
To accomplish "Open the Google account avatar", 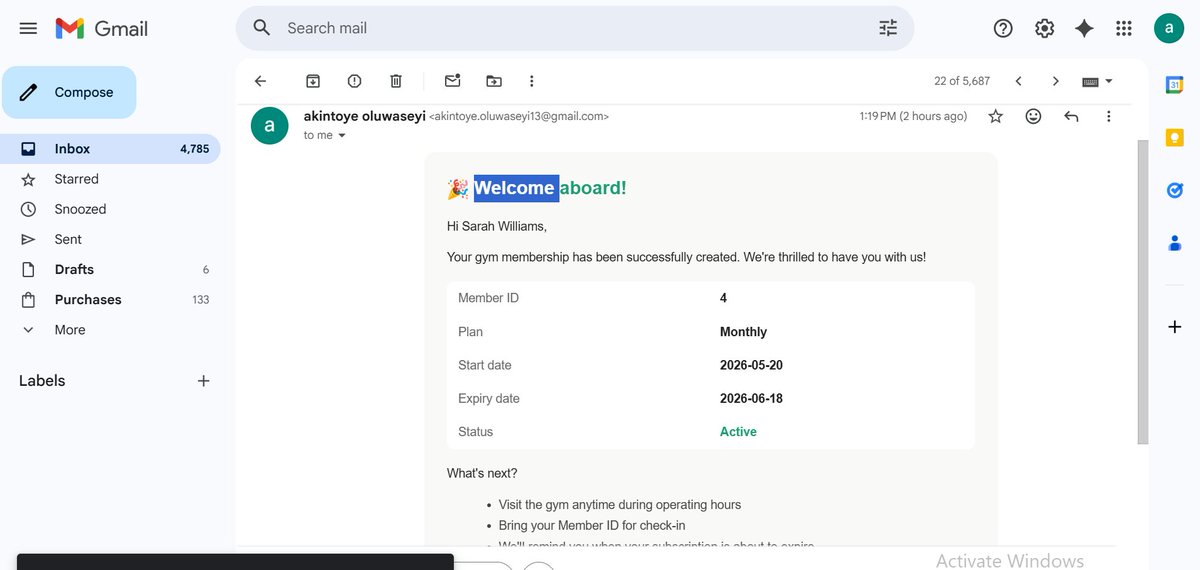I will point(1168,28).
